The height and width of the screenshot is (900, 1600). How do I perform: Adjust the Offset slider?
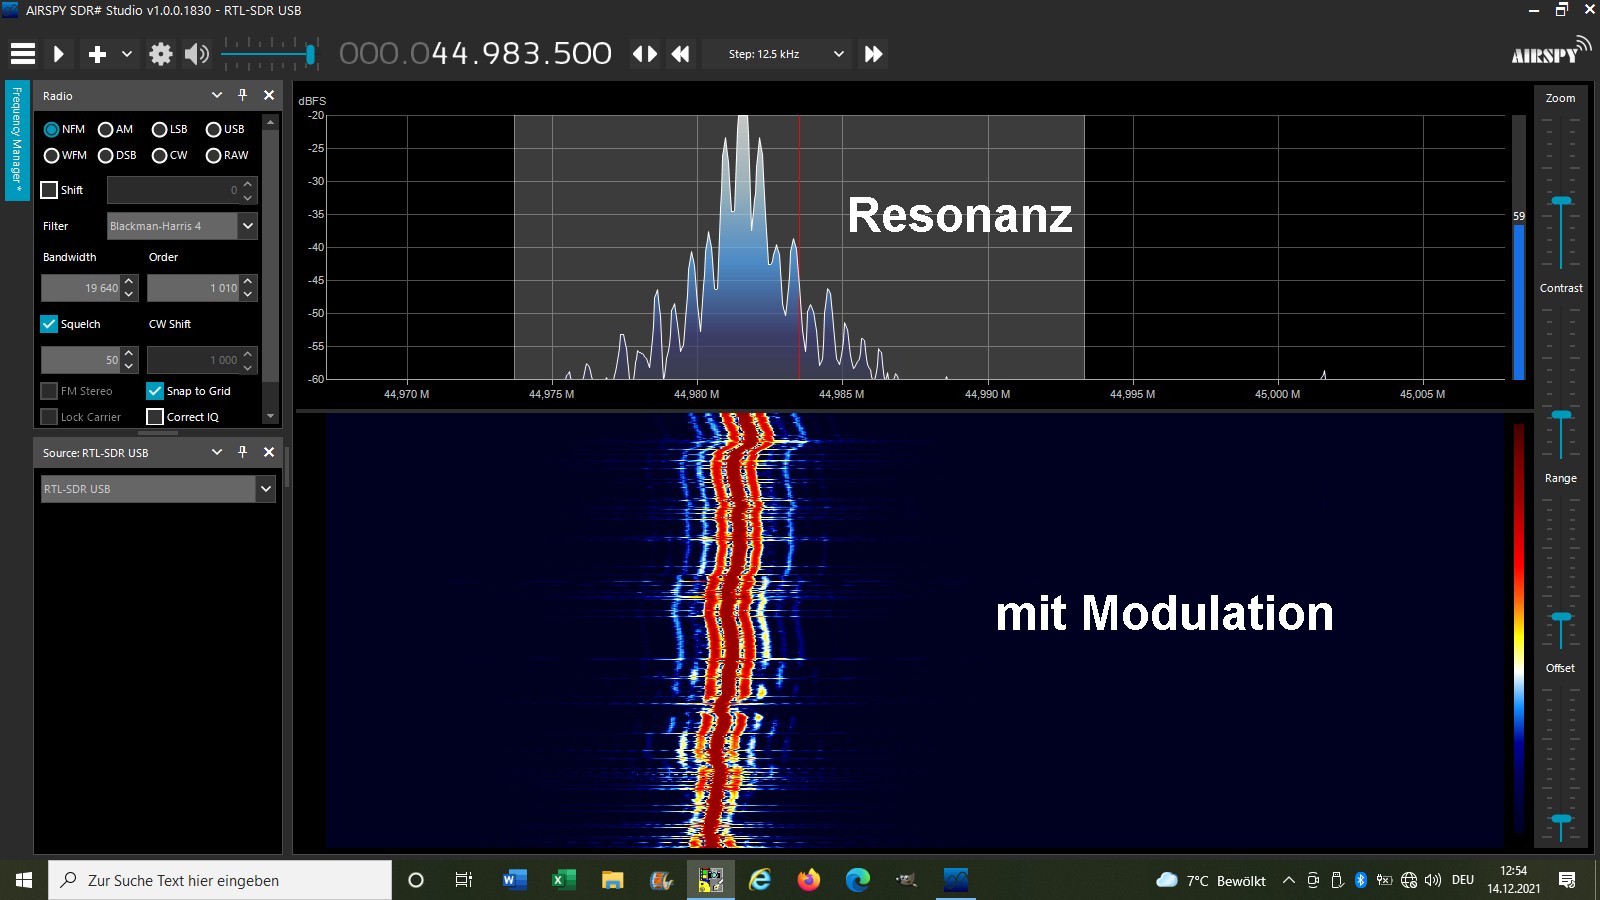click(1561, 820)
